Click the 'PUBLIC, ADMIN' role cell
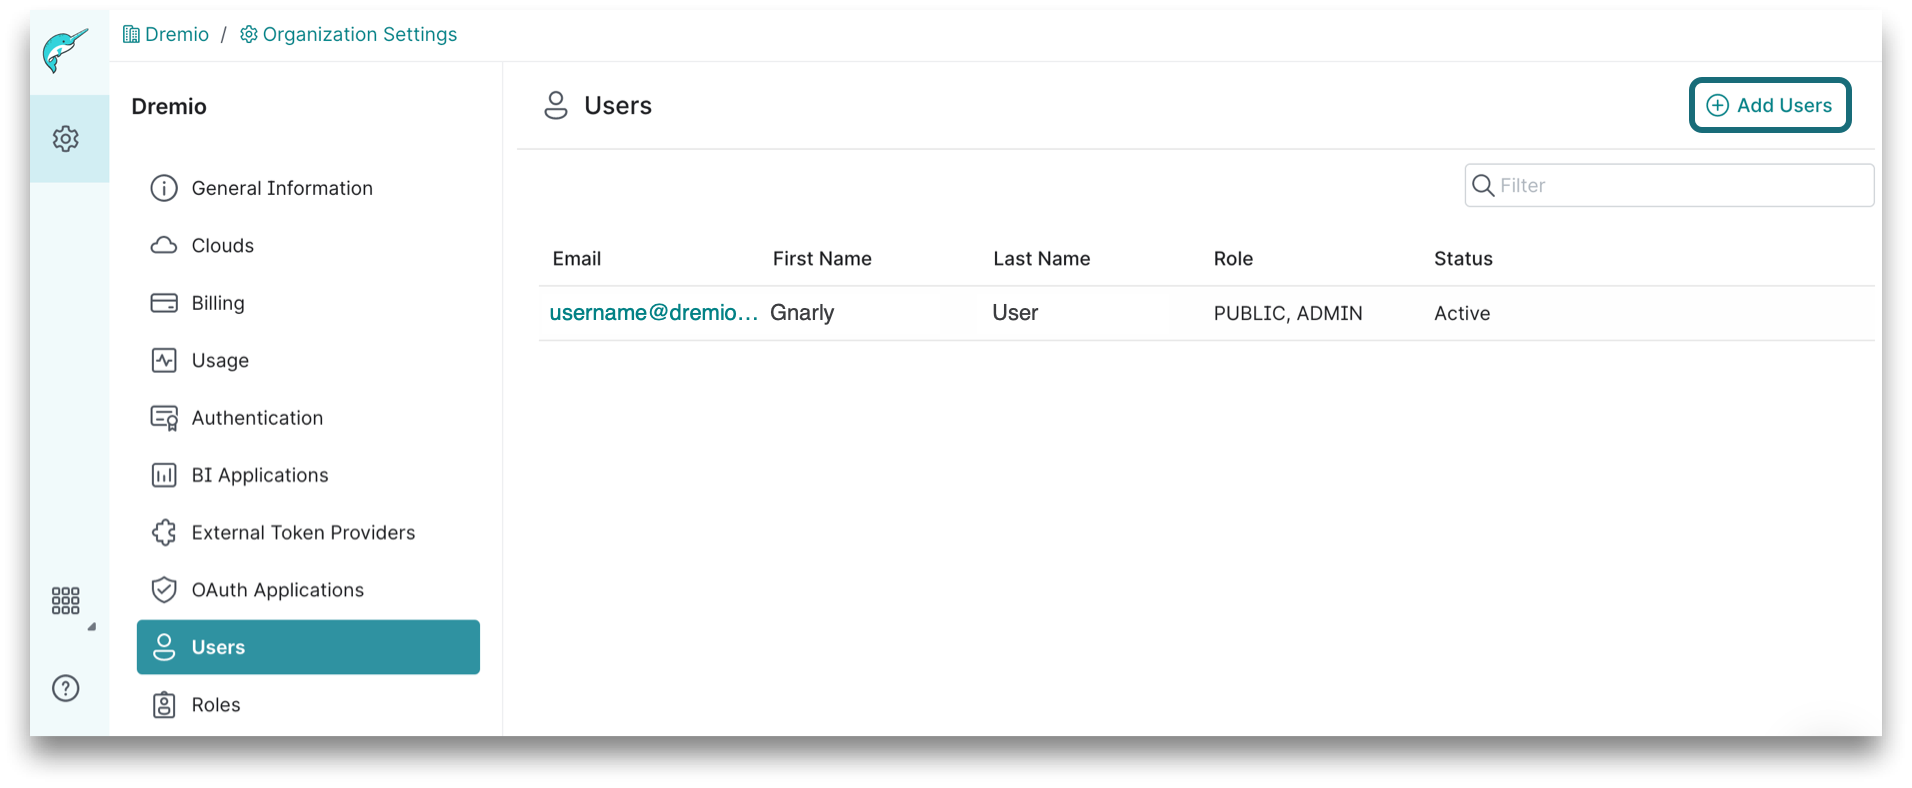The height and width of the screenshot is (788, 1912). click(1288, 314)
